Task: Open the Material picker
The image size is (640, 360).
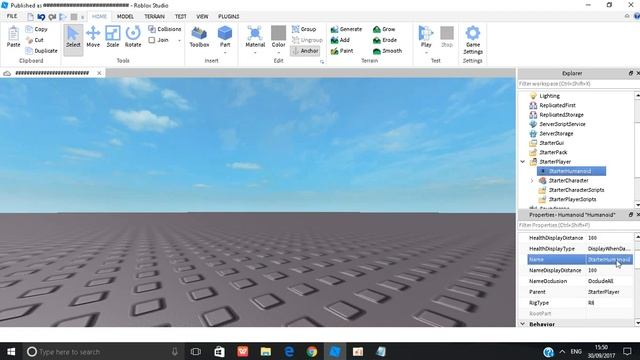Action: pyautogui.click(x=255, y=38)
